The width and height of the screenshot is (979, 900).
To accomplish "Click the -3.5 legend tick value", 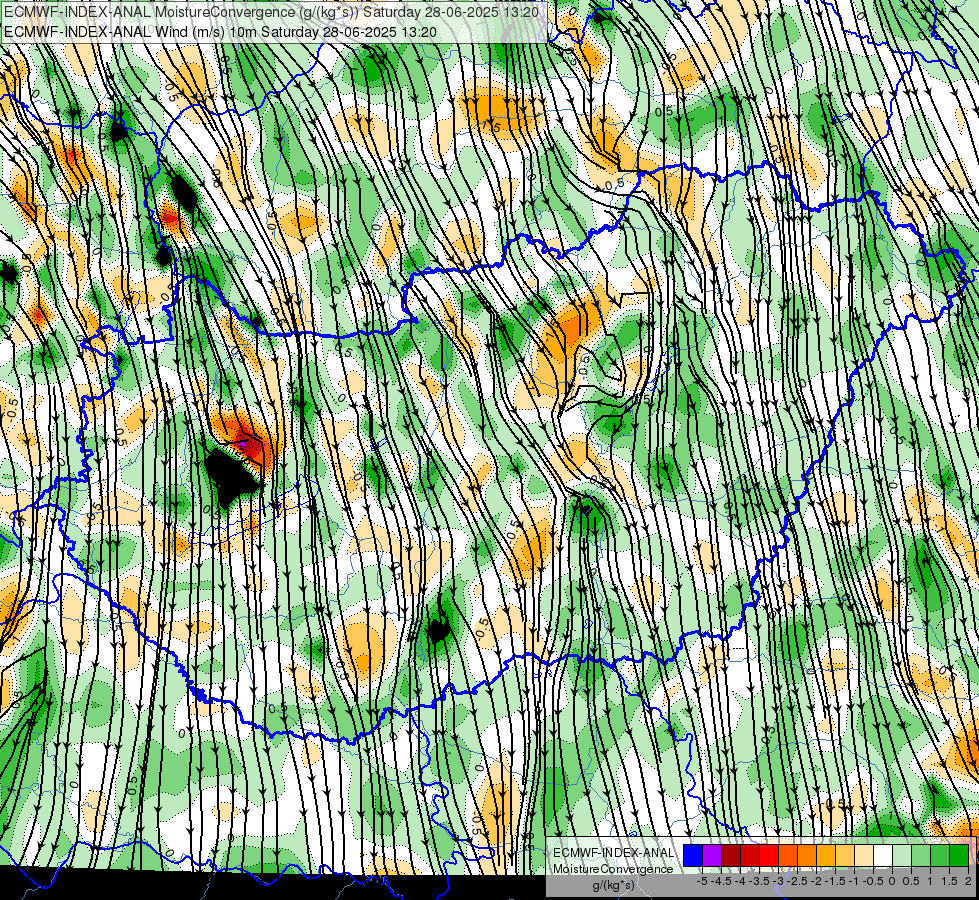I will (759, 881).
